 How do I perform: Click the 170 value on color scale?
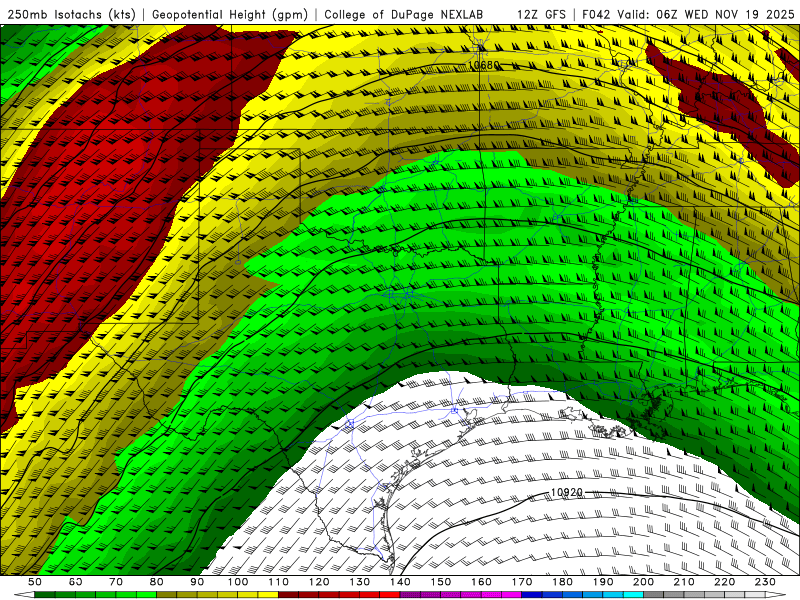point(522,582)
